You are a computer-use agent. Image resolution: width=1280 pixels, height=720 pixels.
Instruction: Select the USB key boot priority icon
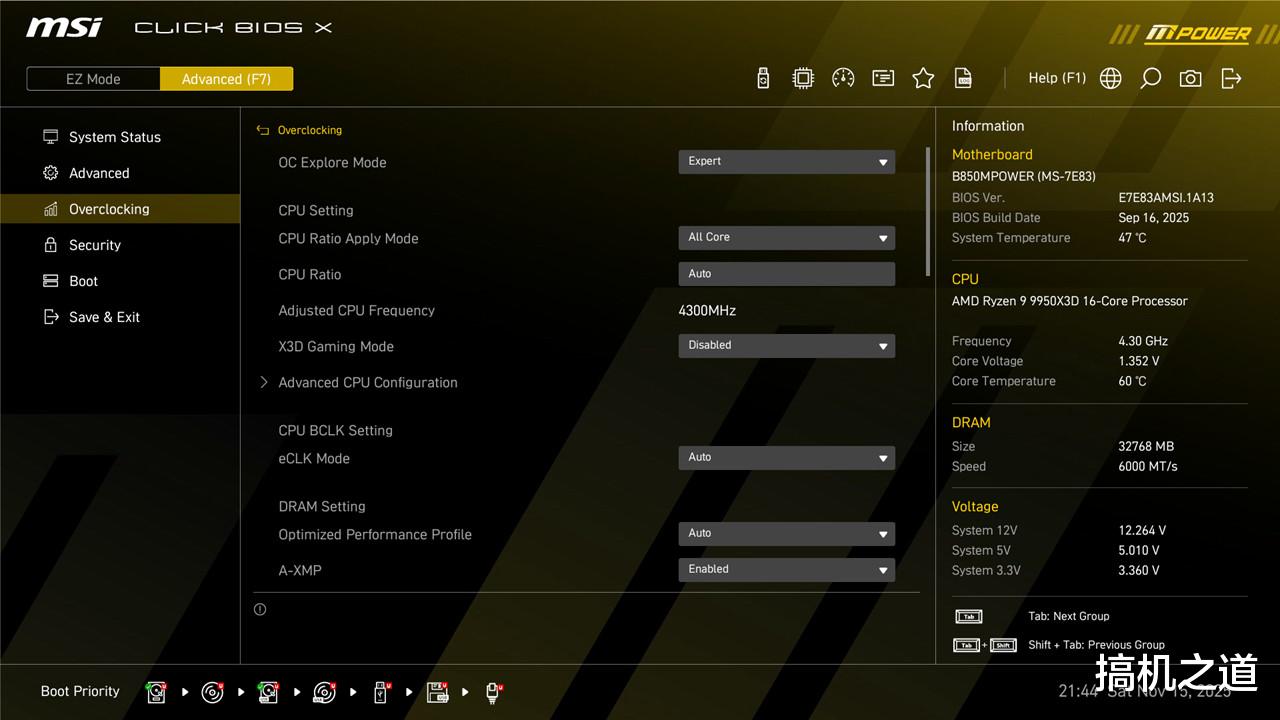pos(381,691)
